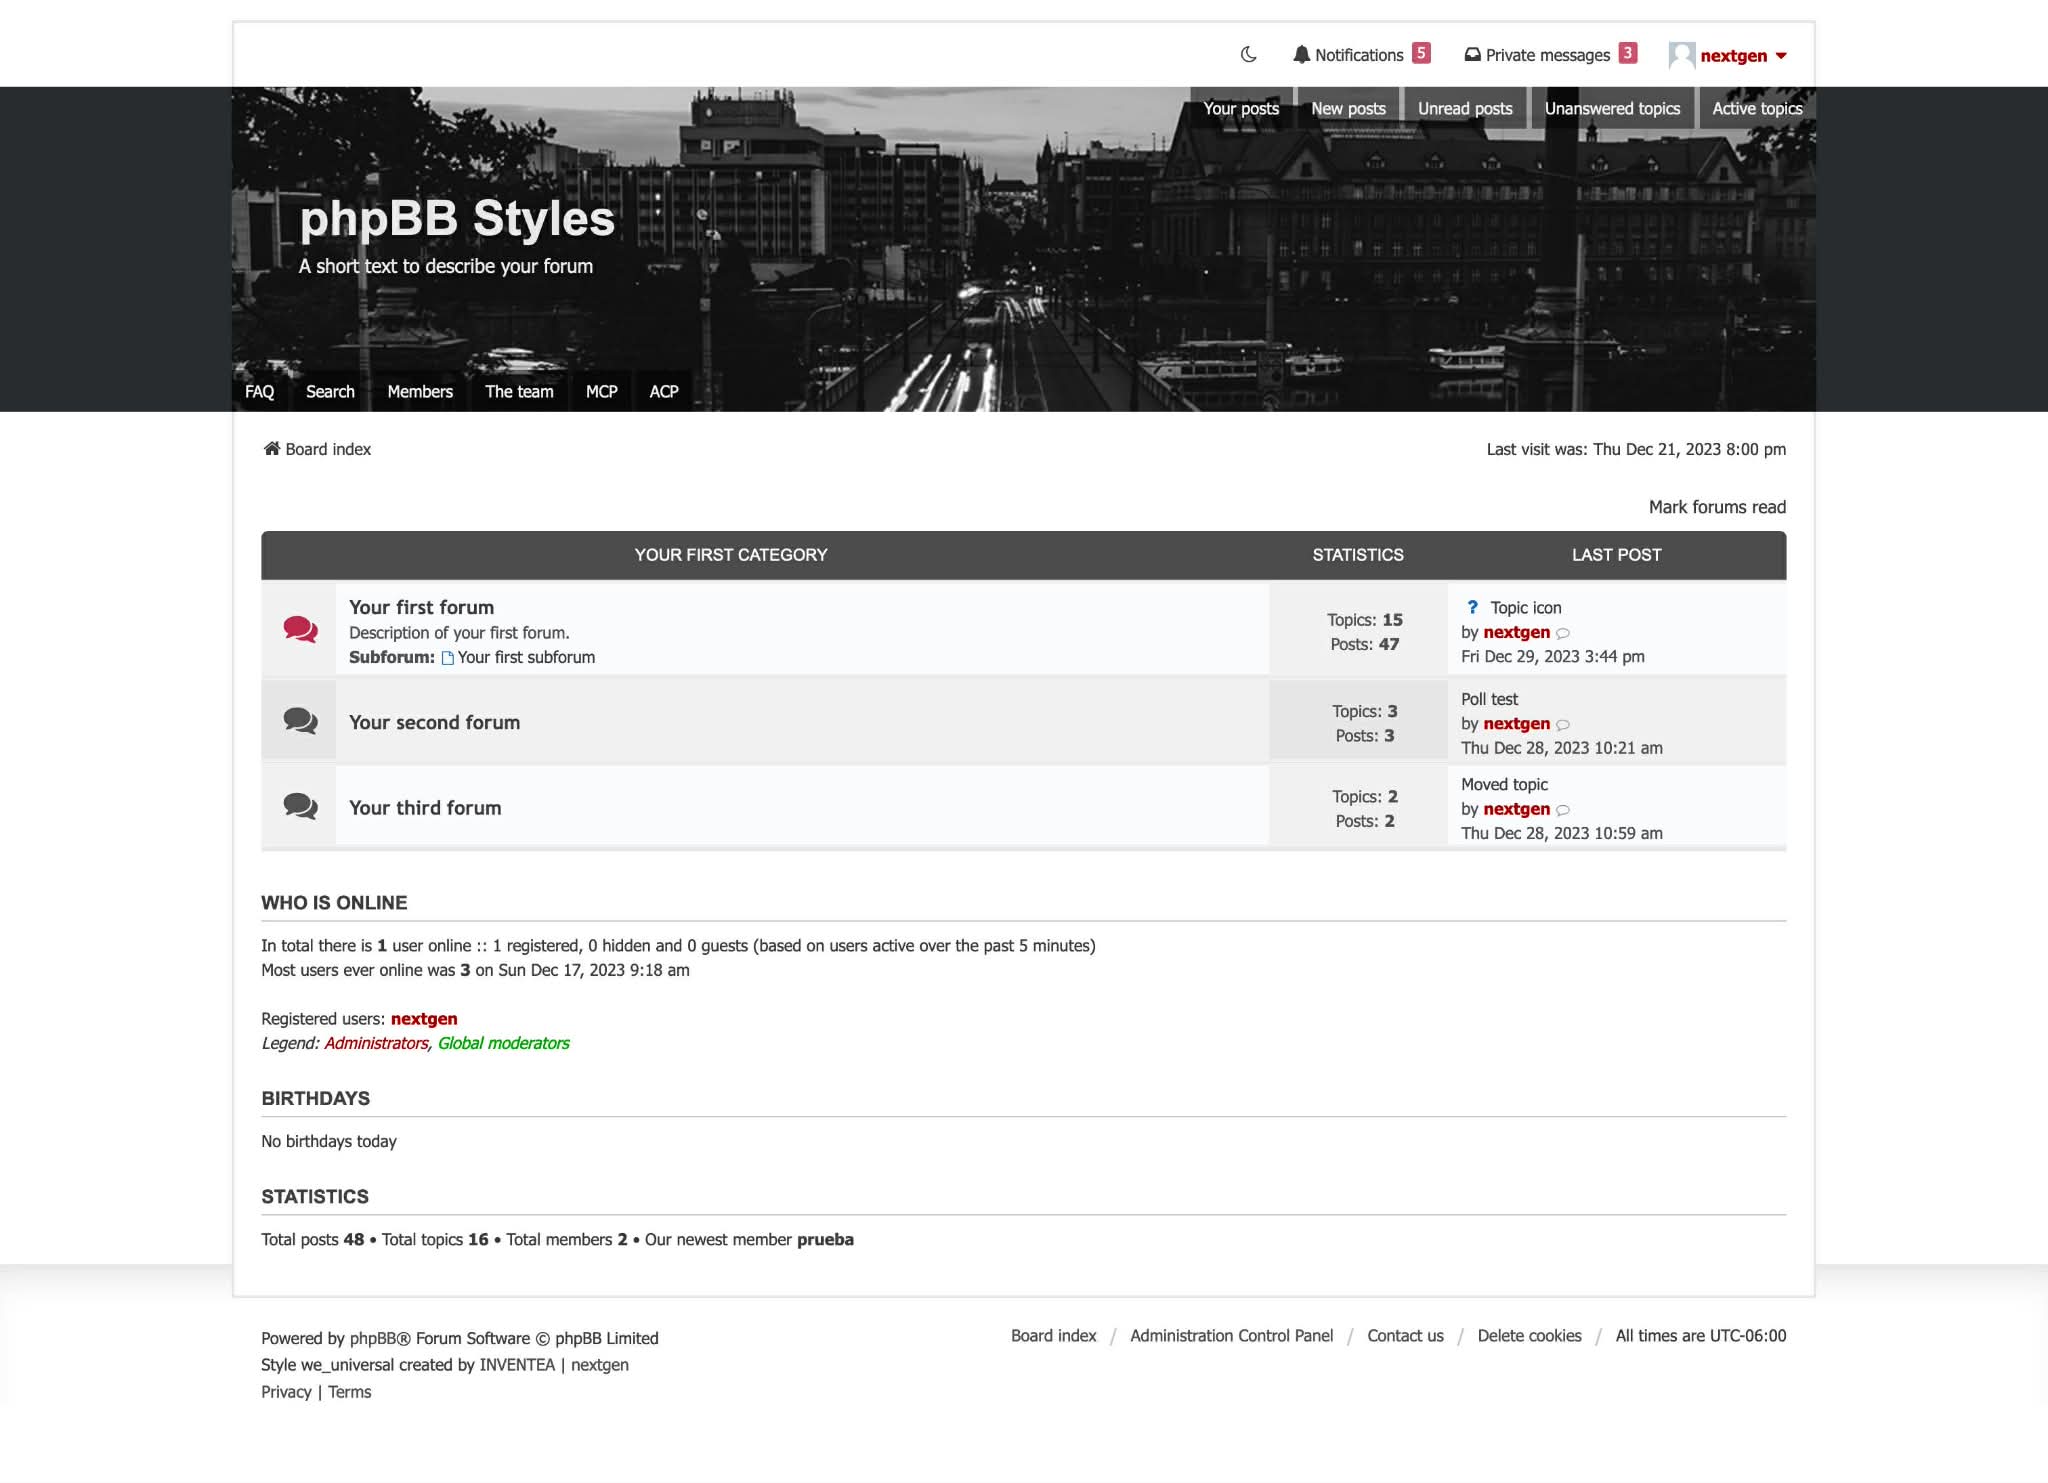This screenshot has width=2048, height=1483.
Task: Click the Delete cookies footer link
Action: pyautogui.click(x=1529, y=1335)
